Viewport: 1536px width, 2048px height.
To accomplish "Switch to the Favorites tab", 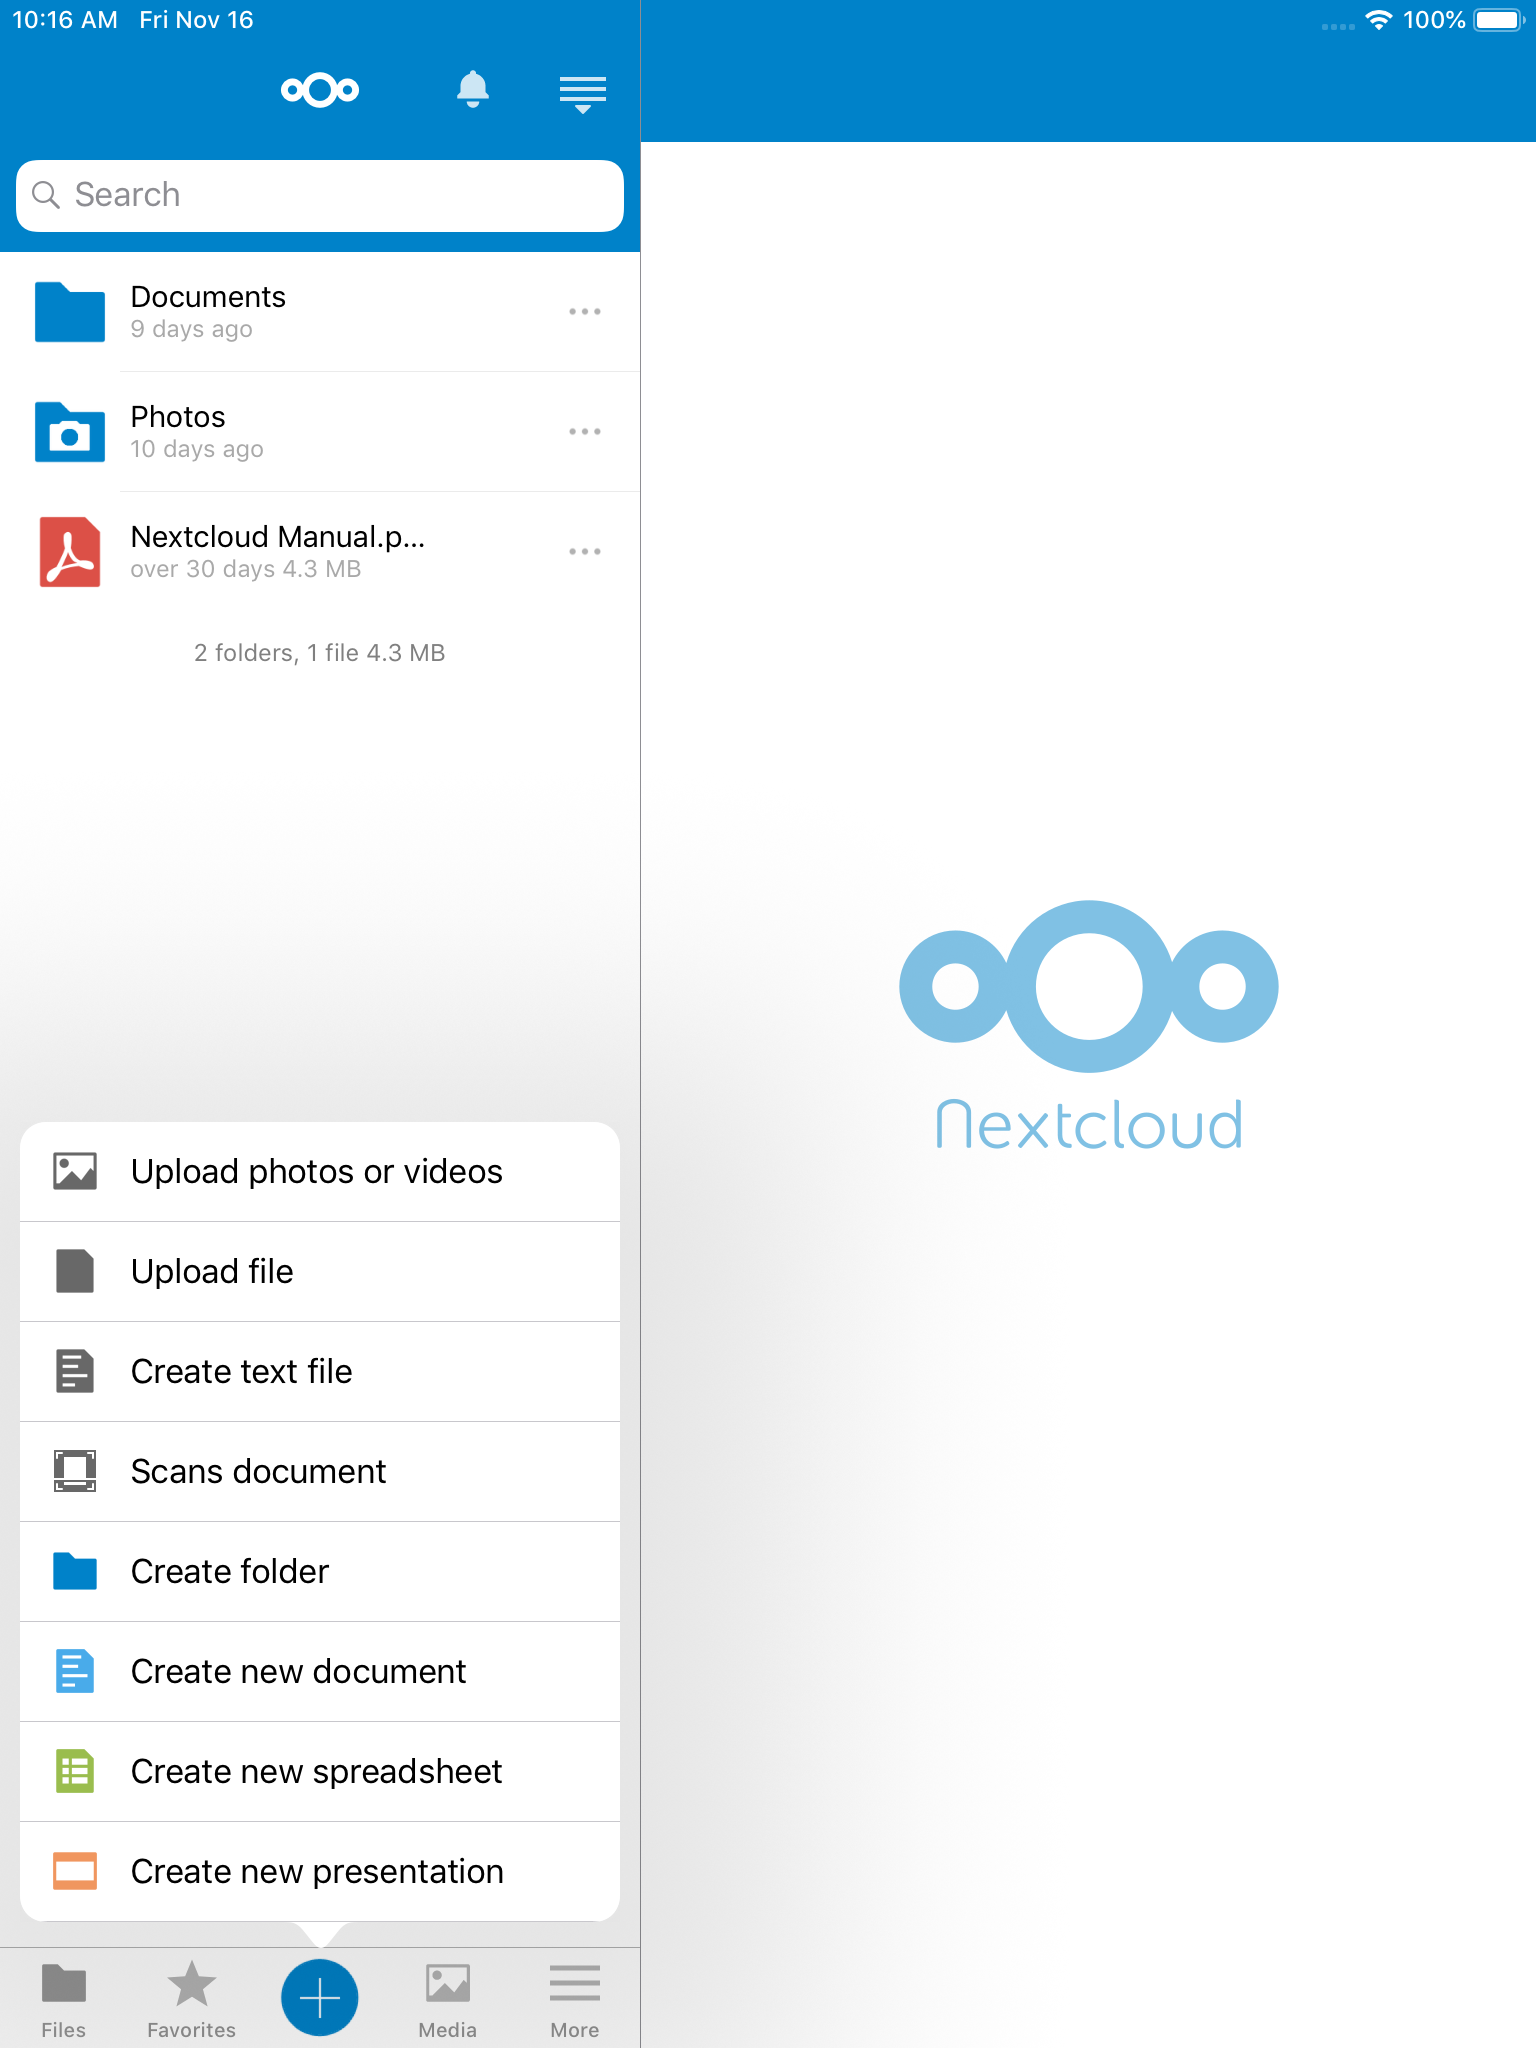I will pos(191,2000).
